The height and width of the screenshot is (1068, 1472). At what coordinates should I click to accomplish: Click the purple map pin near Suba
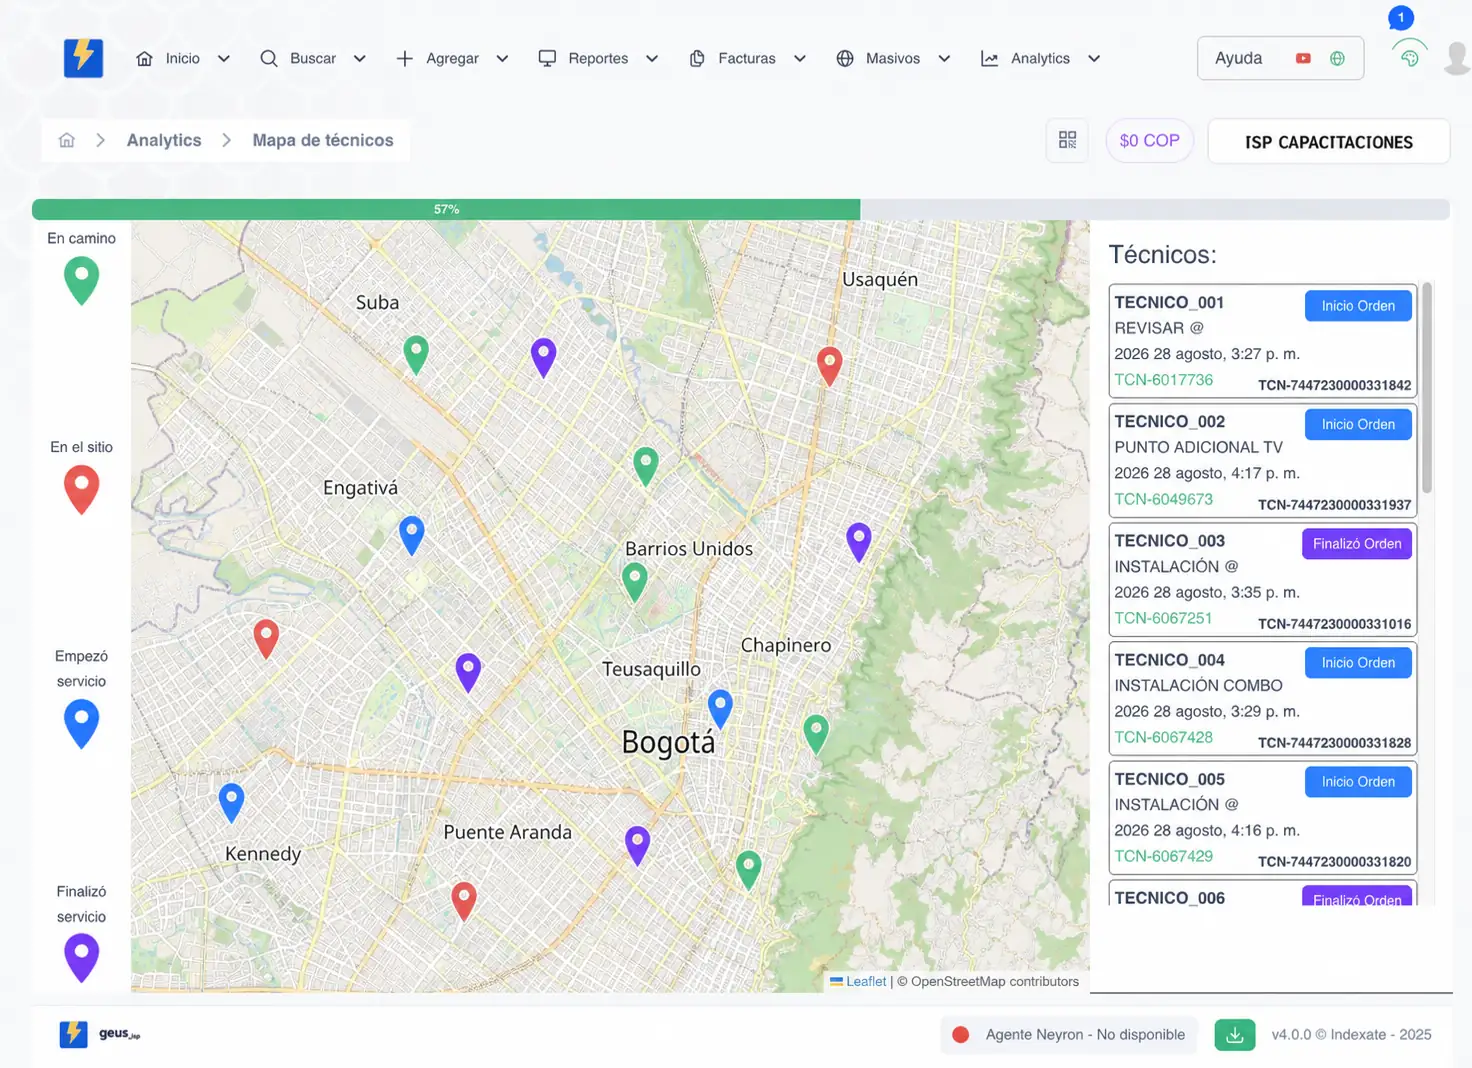[543, 357]
